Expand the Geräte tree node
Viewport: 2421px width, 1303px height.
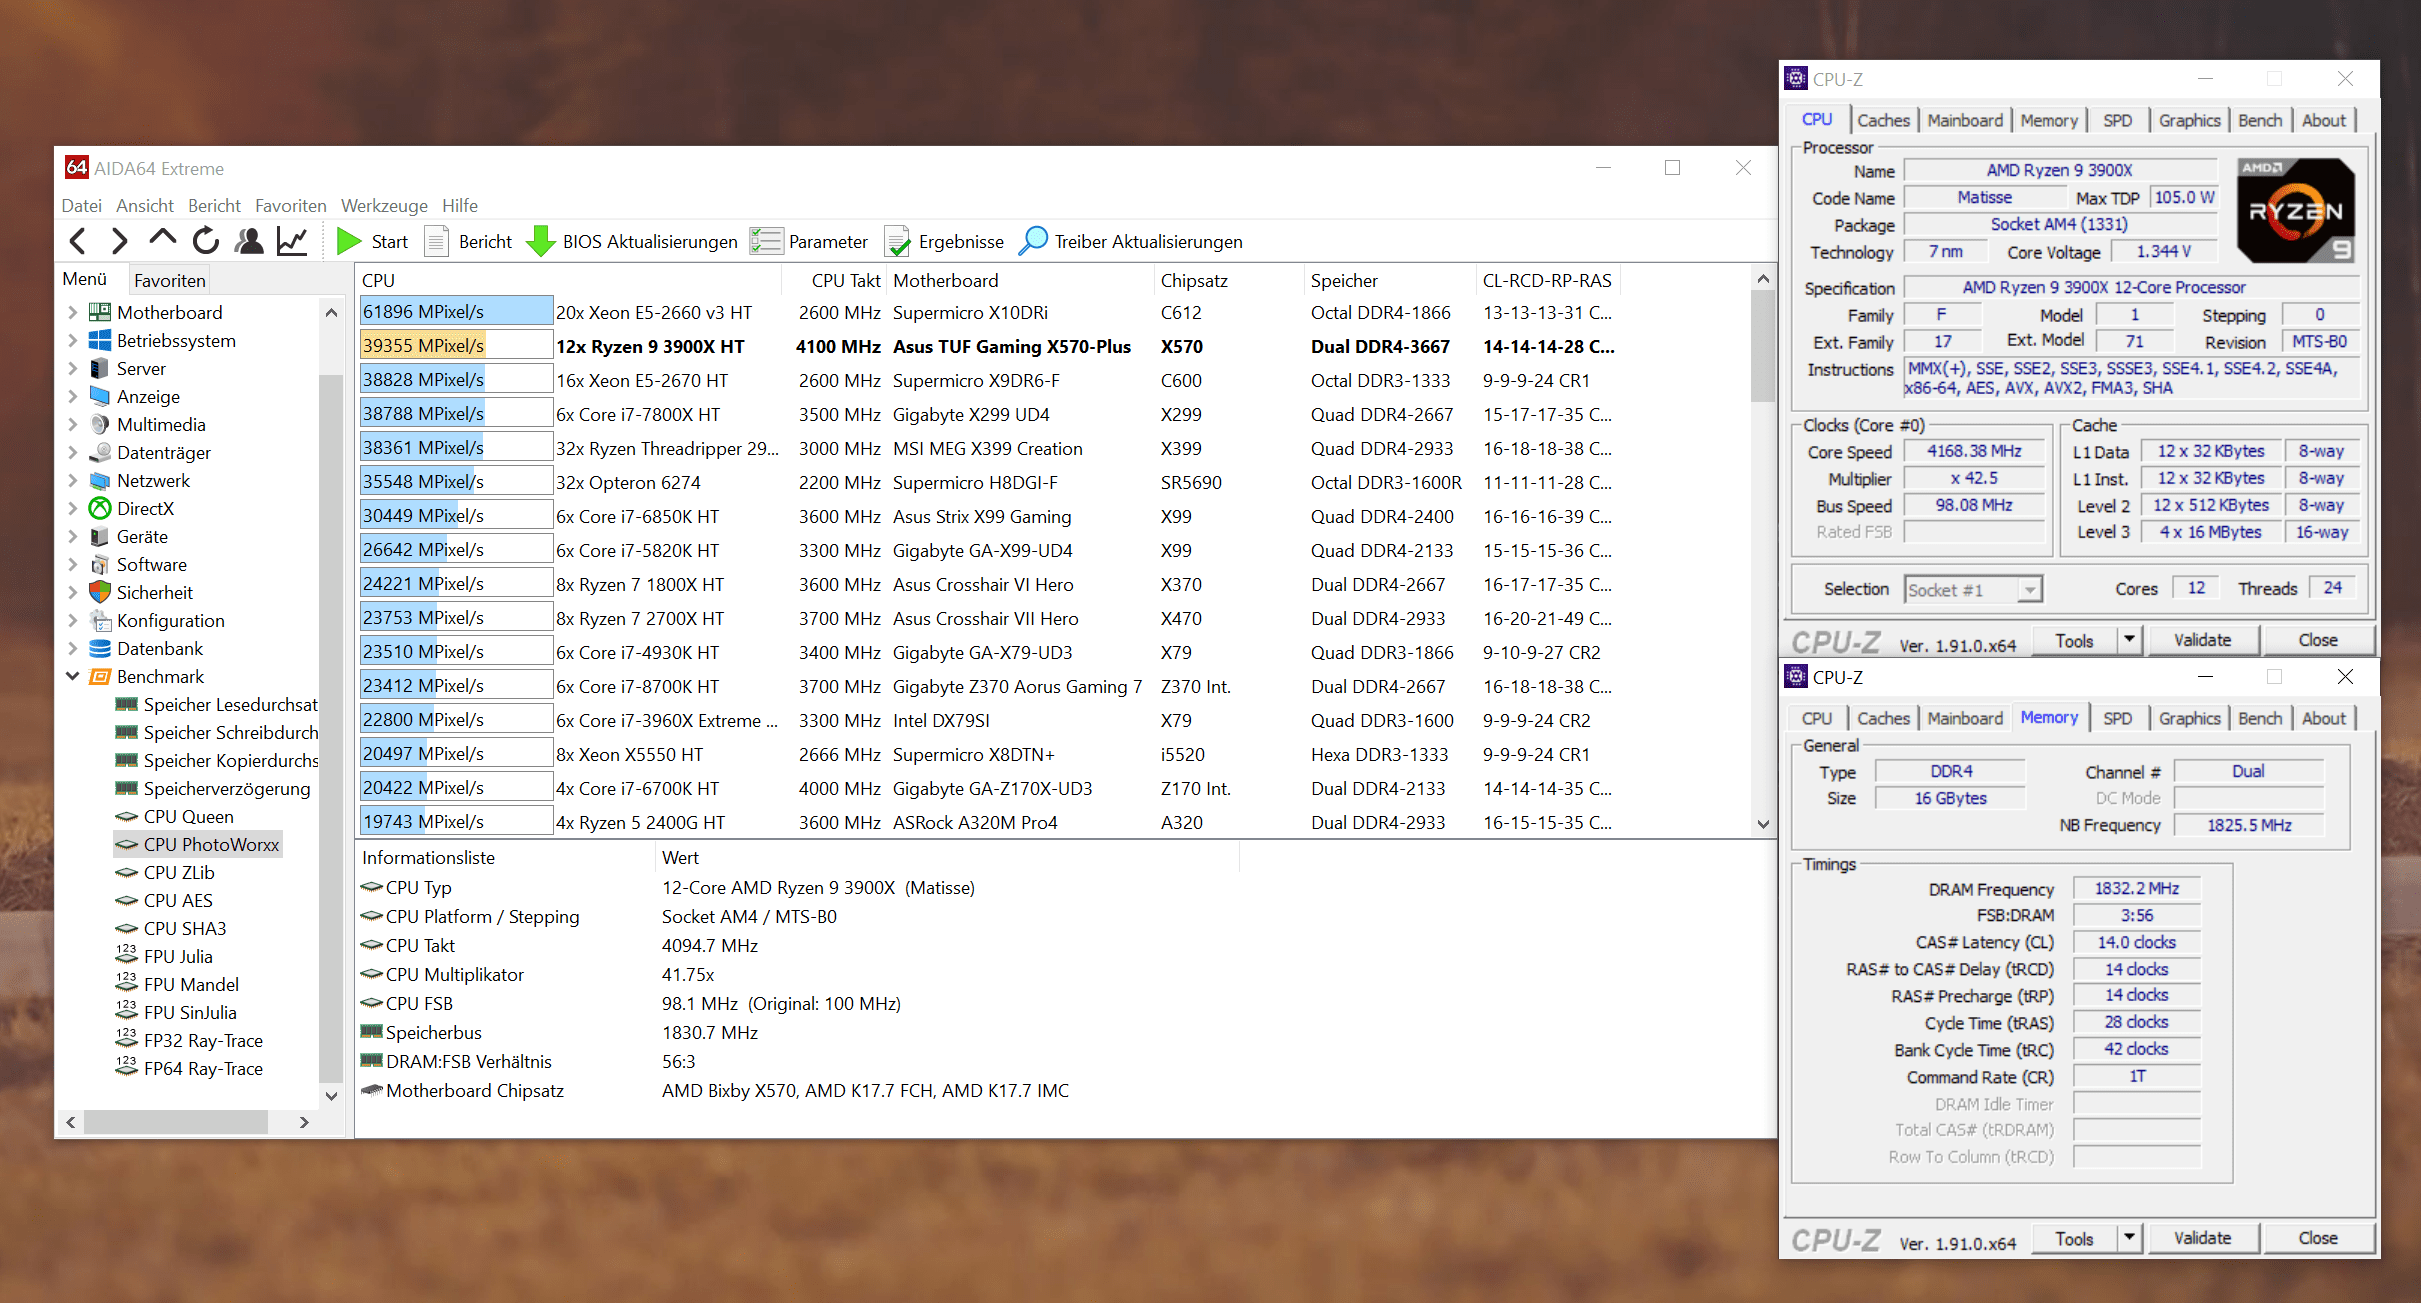(x=72, y=536)
